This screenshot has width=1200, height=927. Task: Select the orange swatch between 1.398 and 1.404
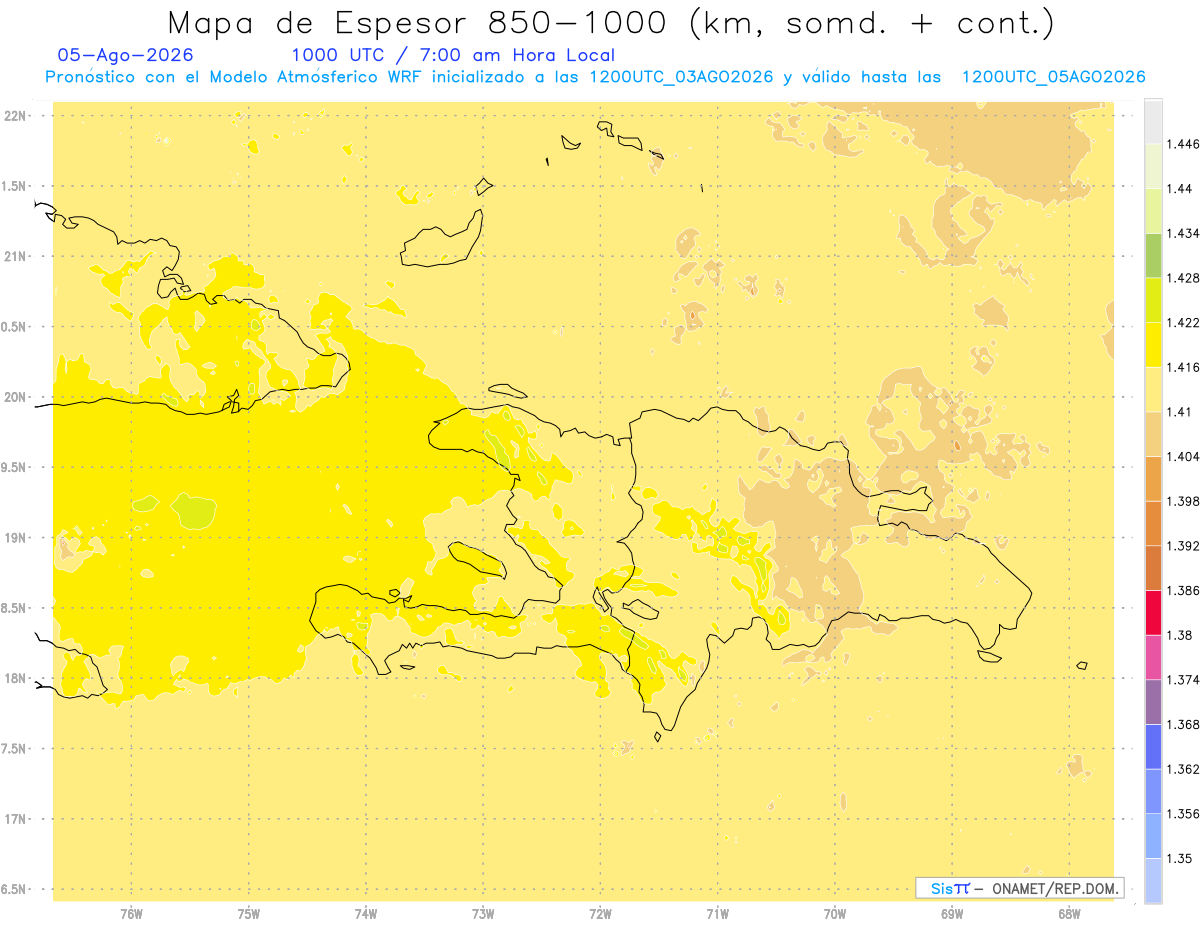[1153, 479]
